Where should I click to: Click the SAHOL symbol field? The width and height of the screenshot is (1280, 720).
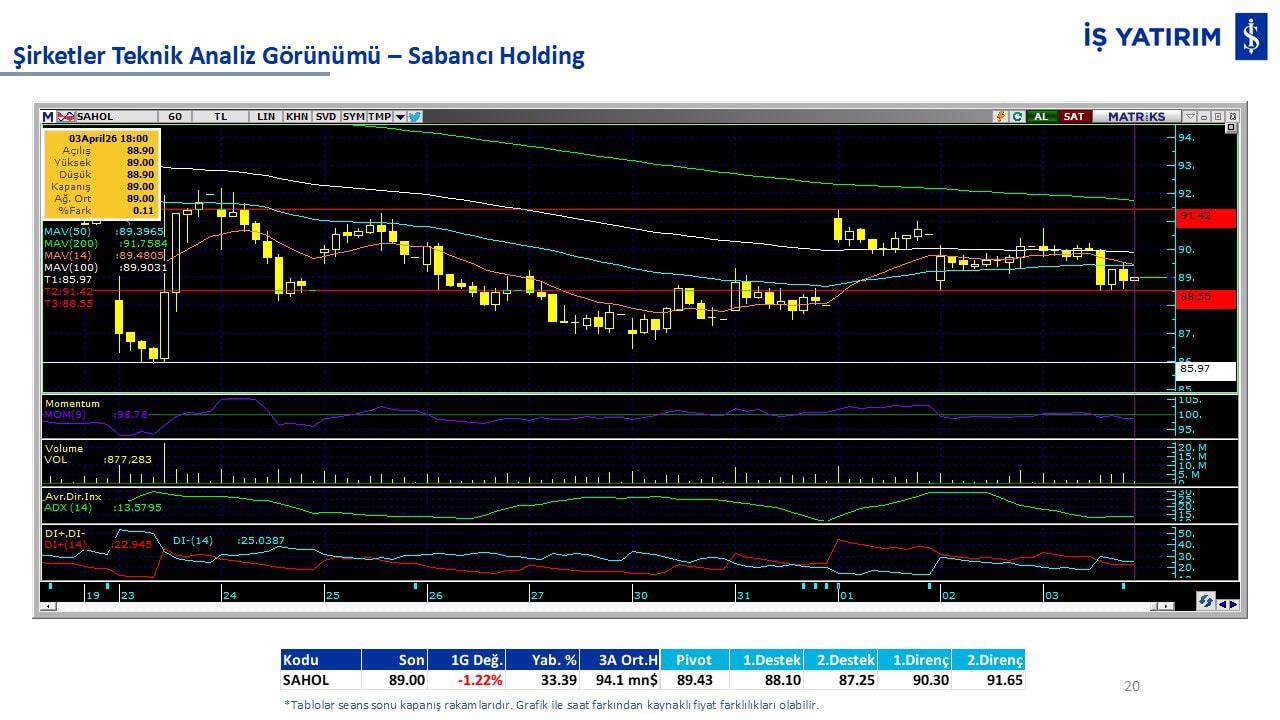click(110, 117)
